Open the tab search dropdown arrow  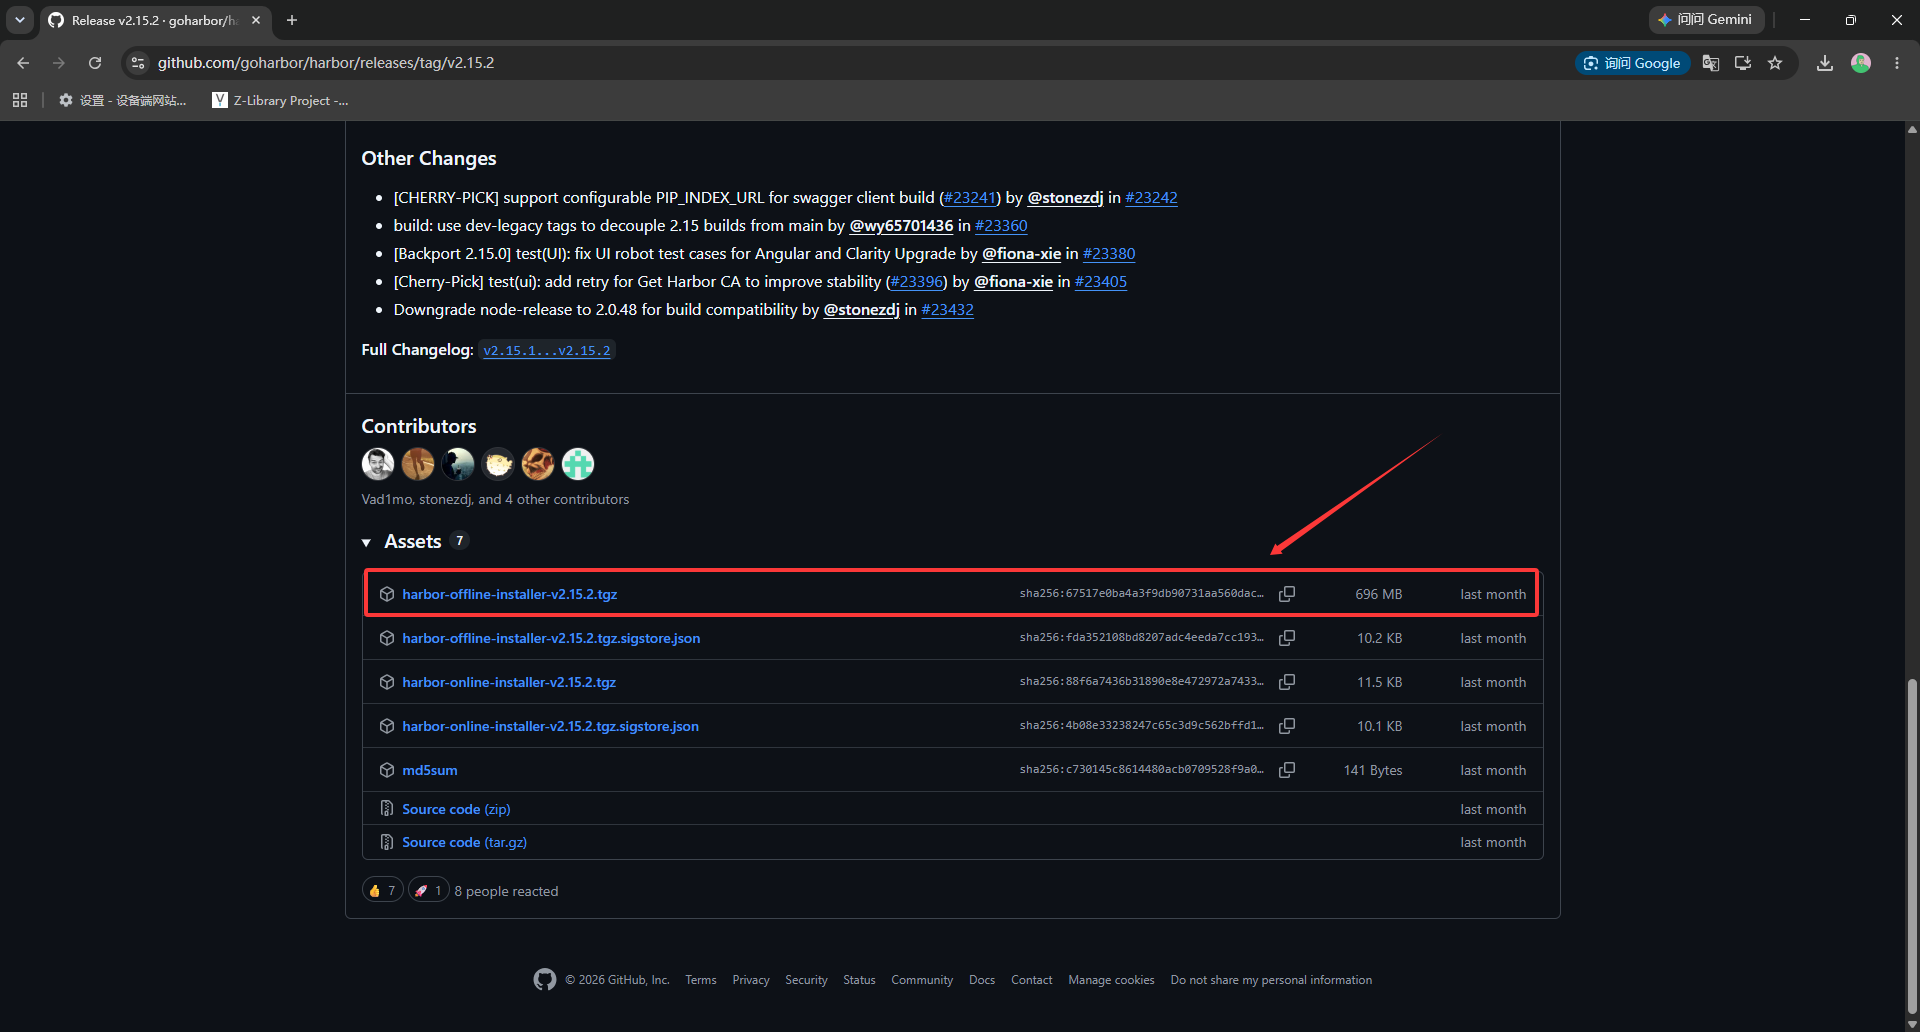pyautogui.click(x=20, y=20)
